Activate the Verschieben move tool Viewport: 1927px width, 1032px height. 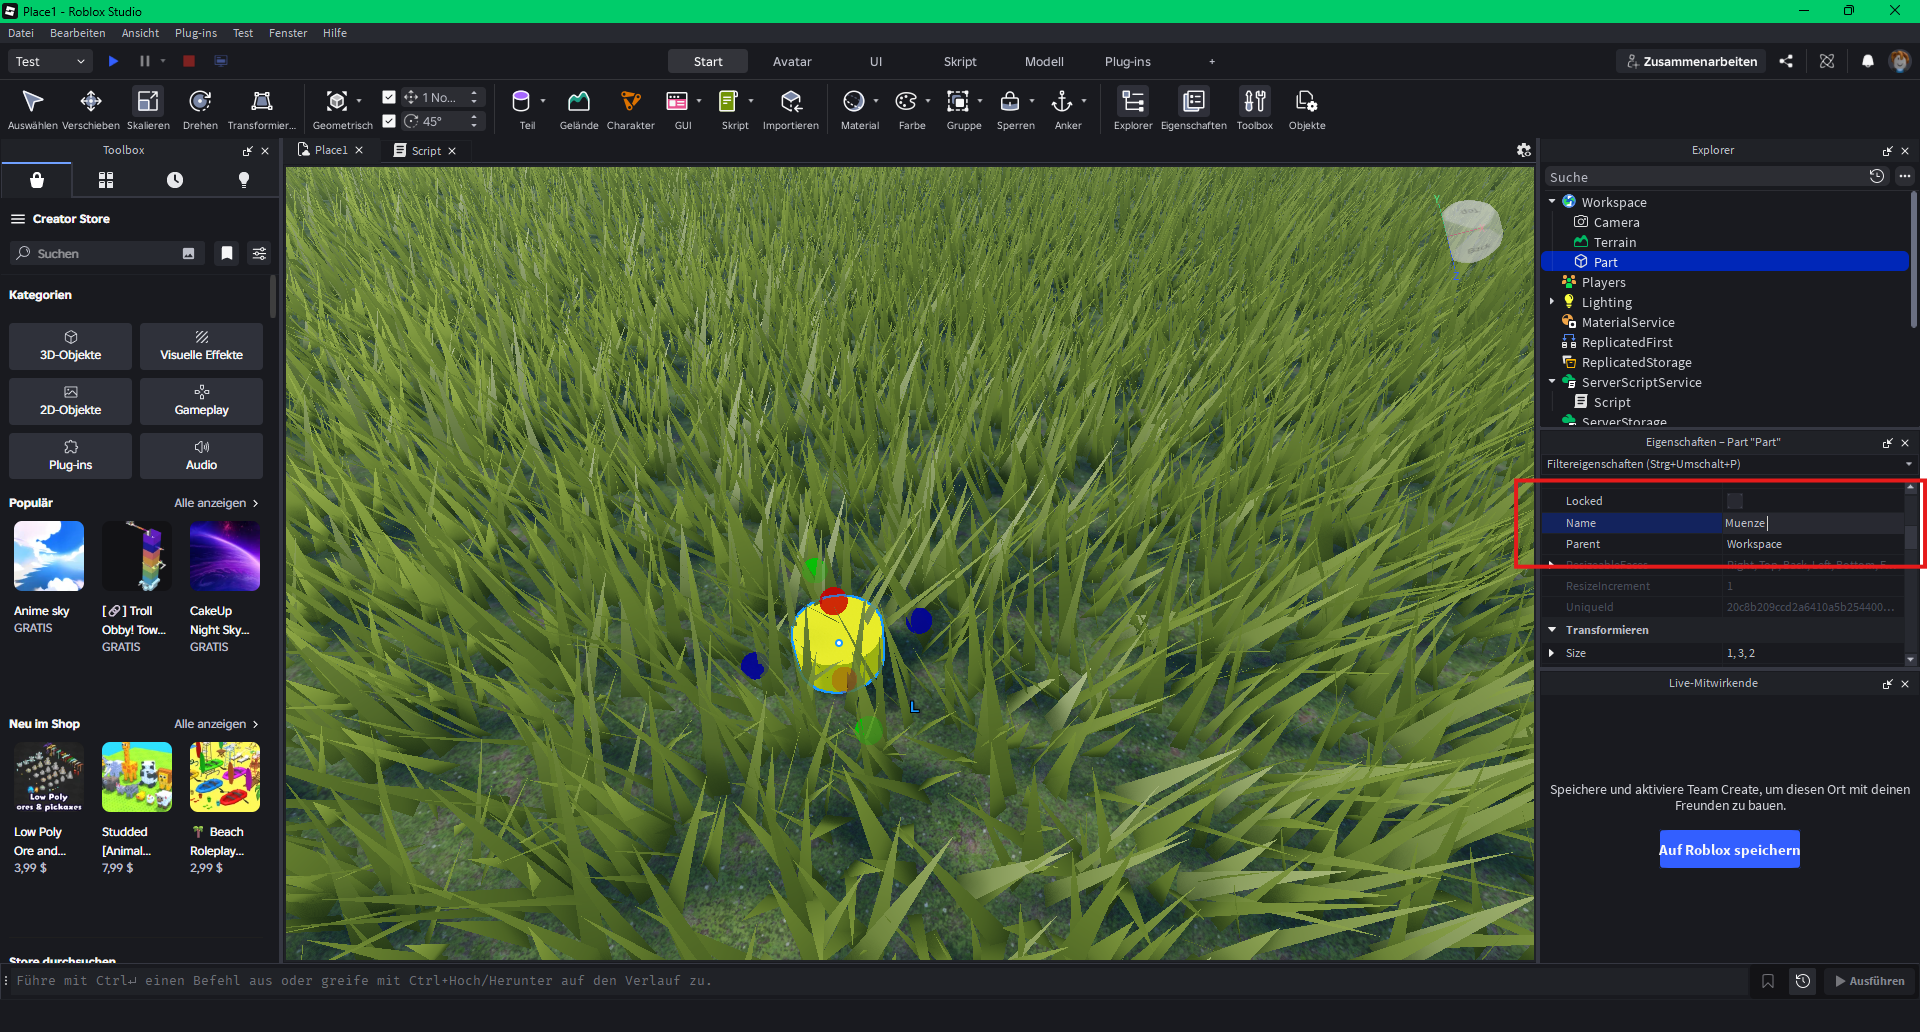(x=91, y=109)
